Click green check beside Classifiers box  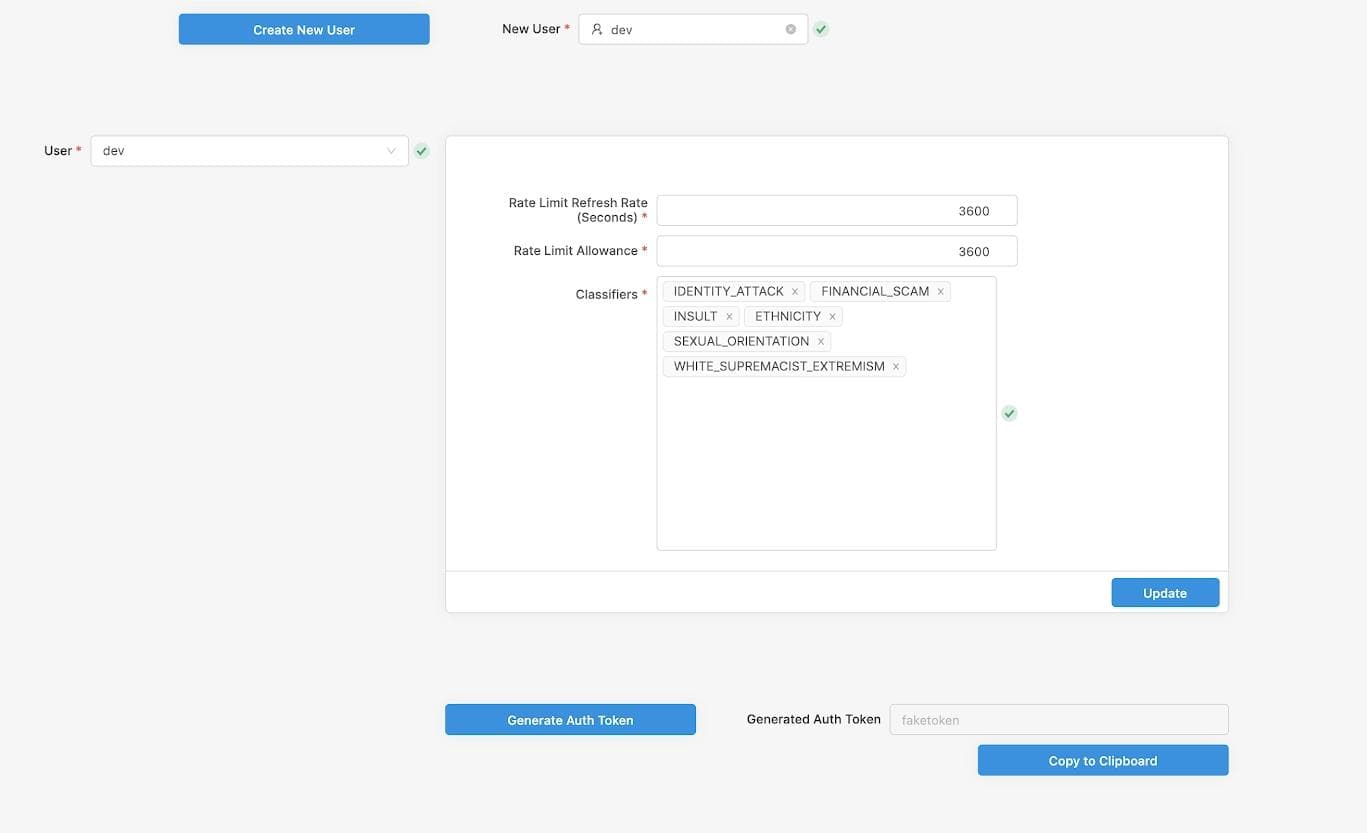(x=1009, y=413)
